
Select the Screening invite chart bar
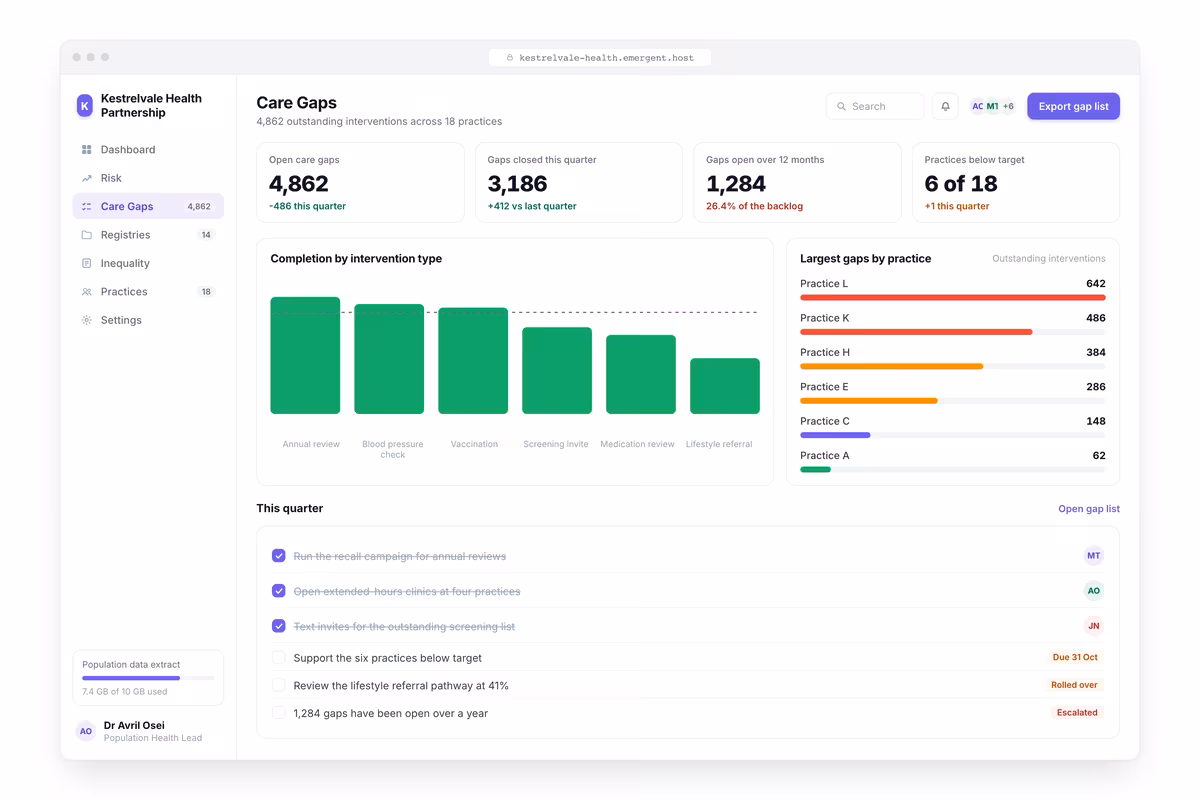tap(557, 370)
